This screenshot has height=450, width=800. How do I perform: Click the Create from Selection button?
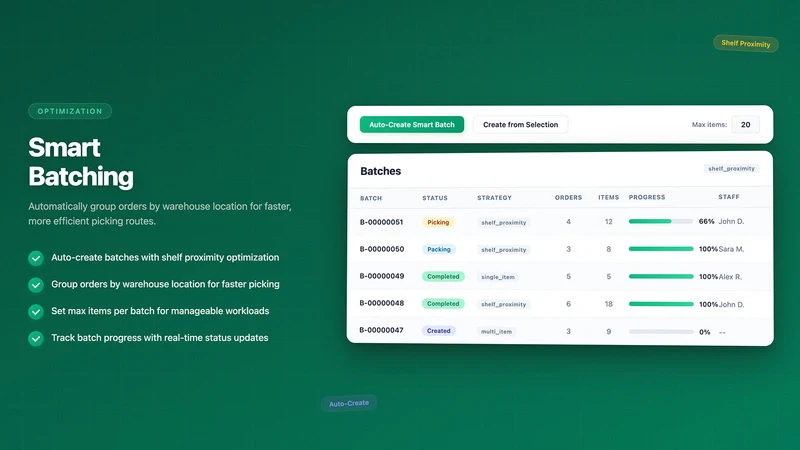(520, 124)
